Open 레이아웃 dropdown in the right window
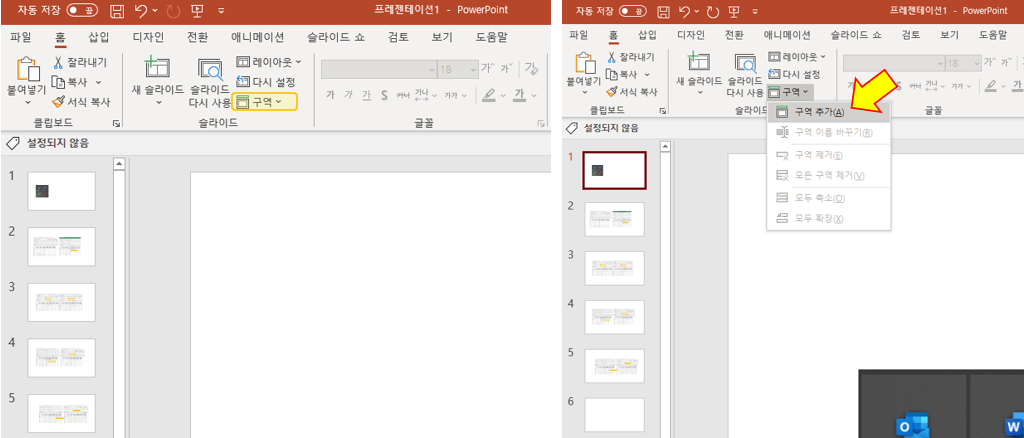The image size is (1024, 438). [x=797, y=57]
